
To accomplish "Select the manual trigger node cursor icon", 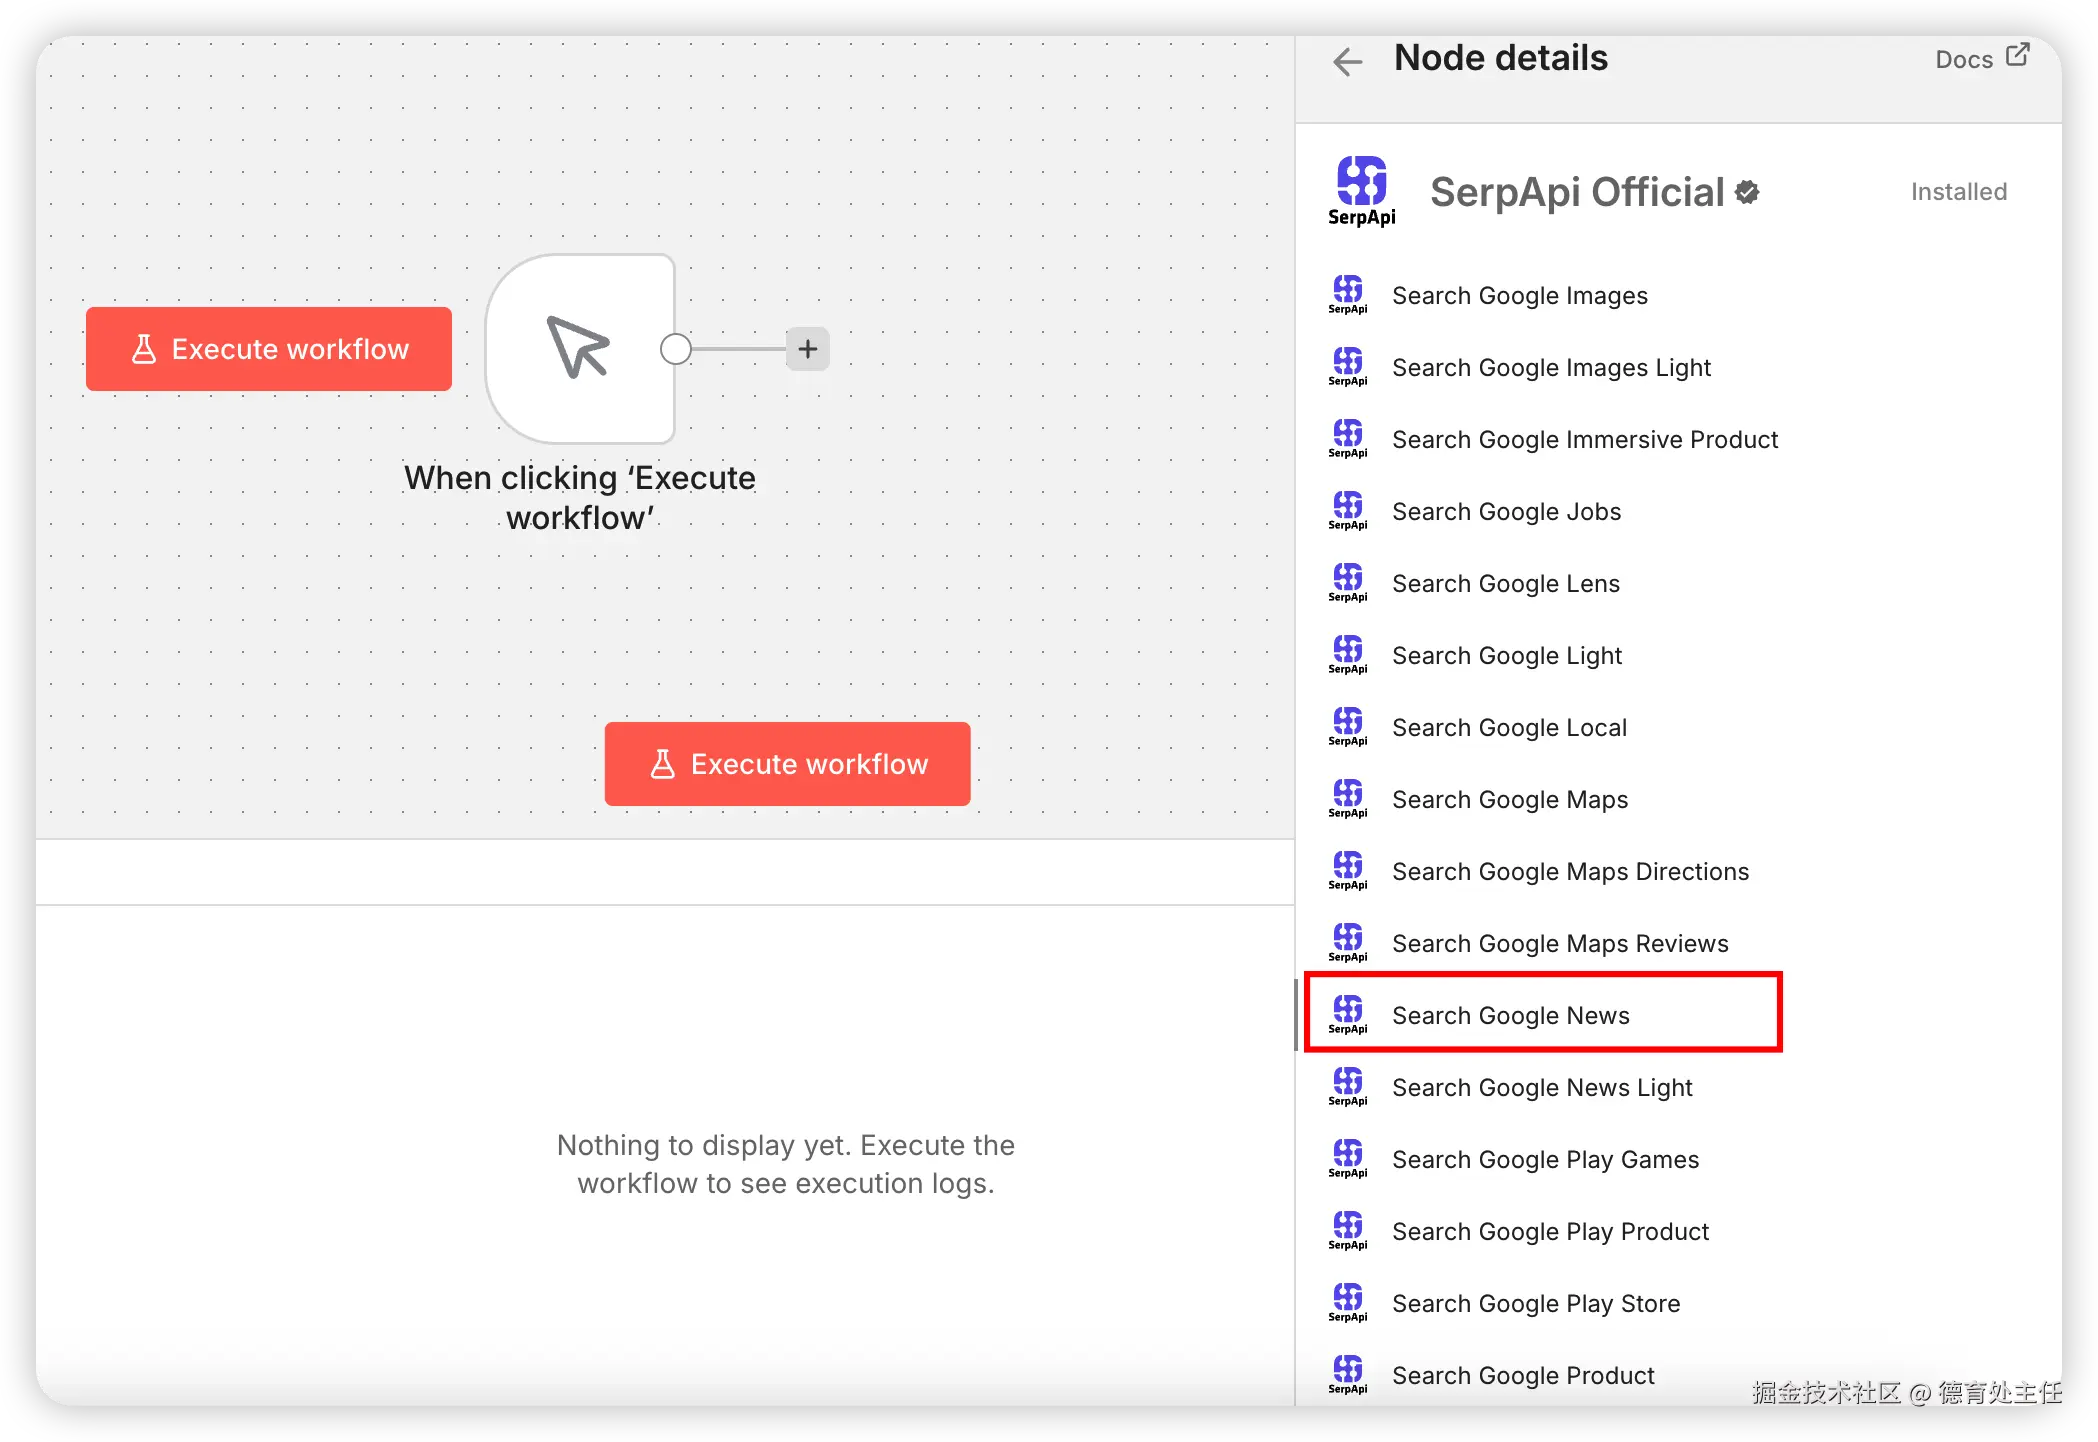I will (579, 348).
